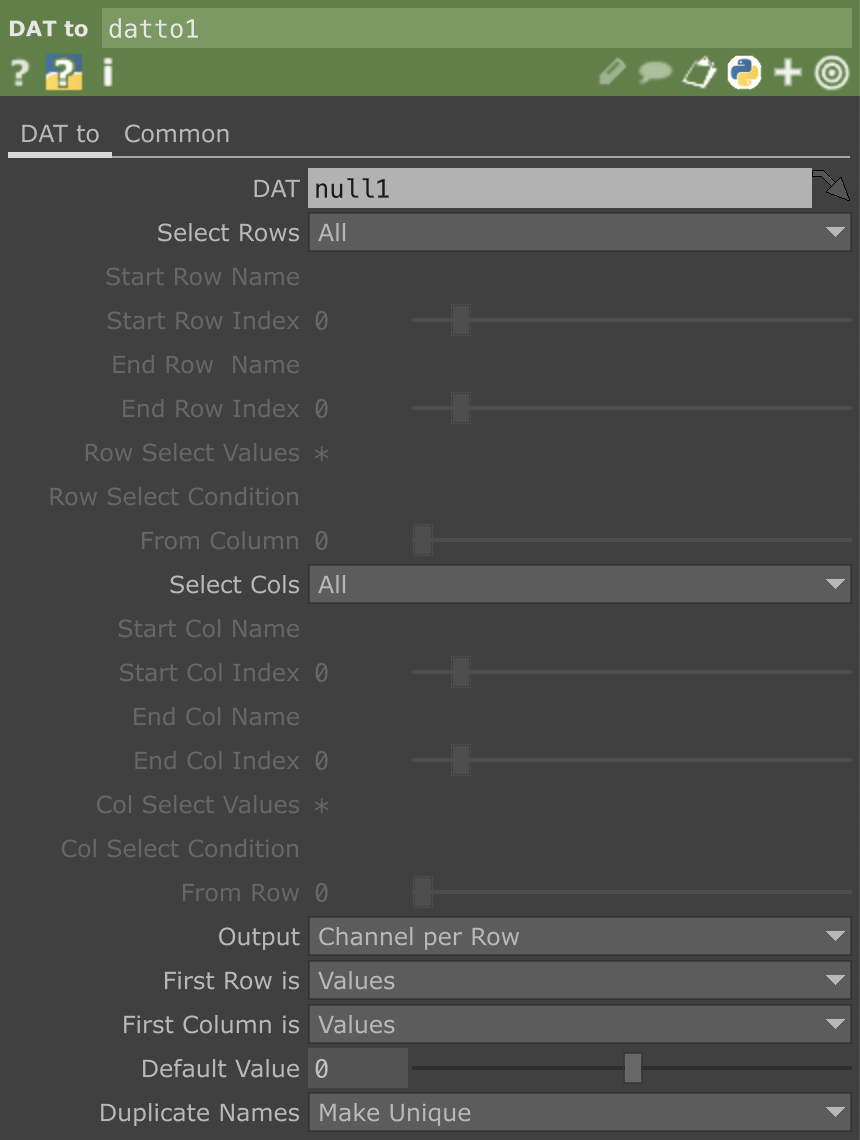860x1140 pixels.
Task: Open the comment speech bubble icon
Action: click(x=655, y=72)
